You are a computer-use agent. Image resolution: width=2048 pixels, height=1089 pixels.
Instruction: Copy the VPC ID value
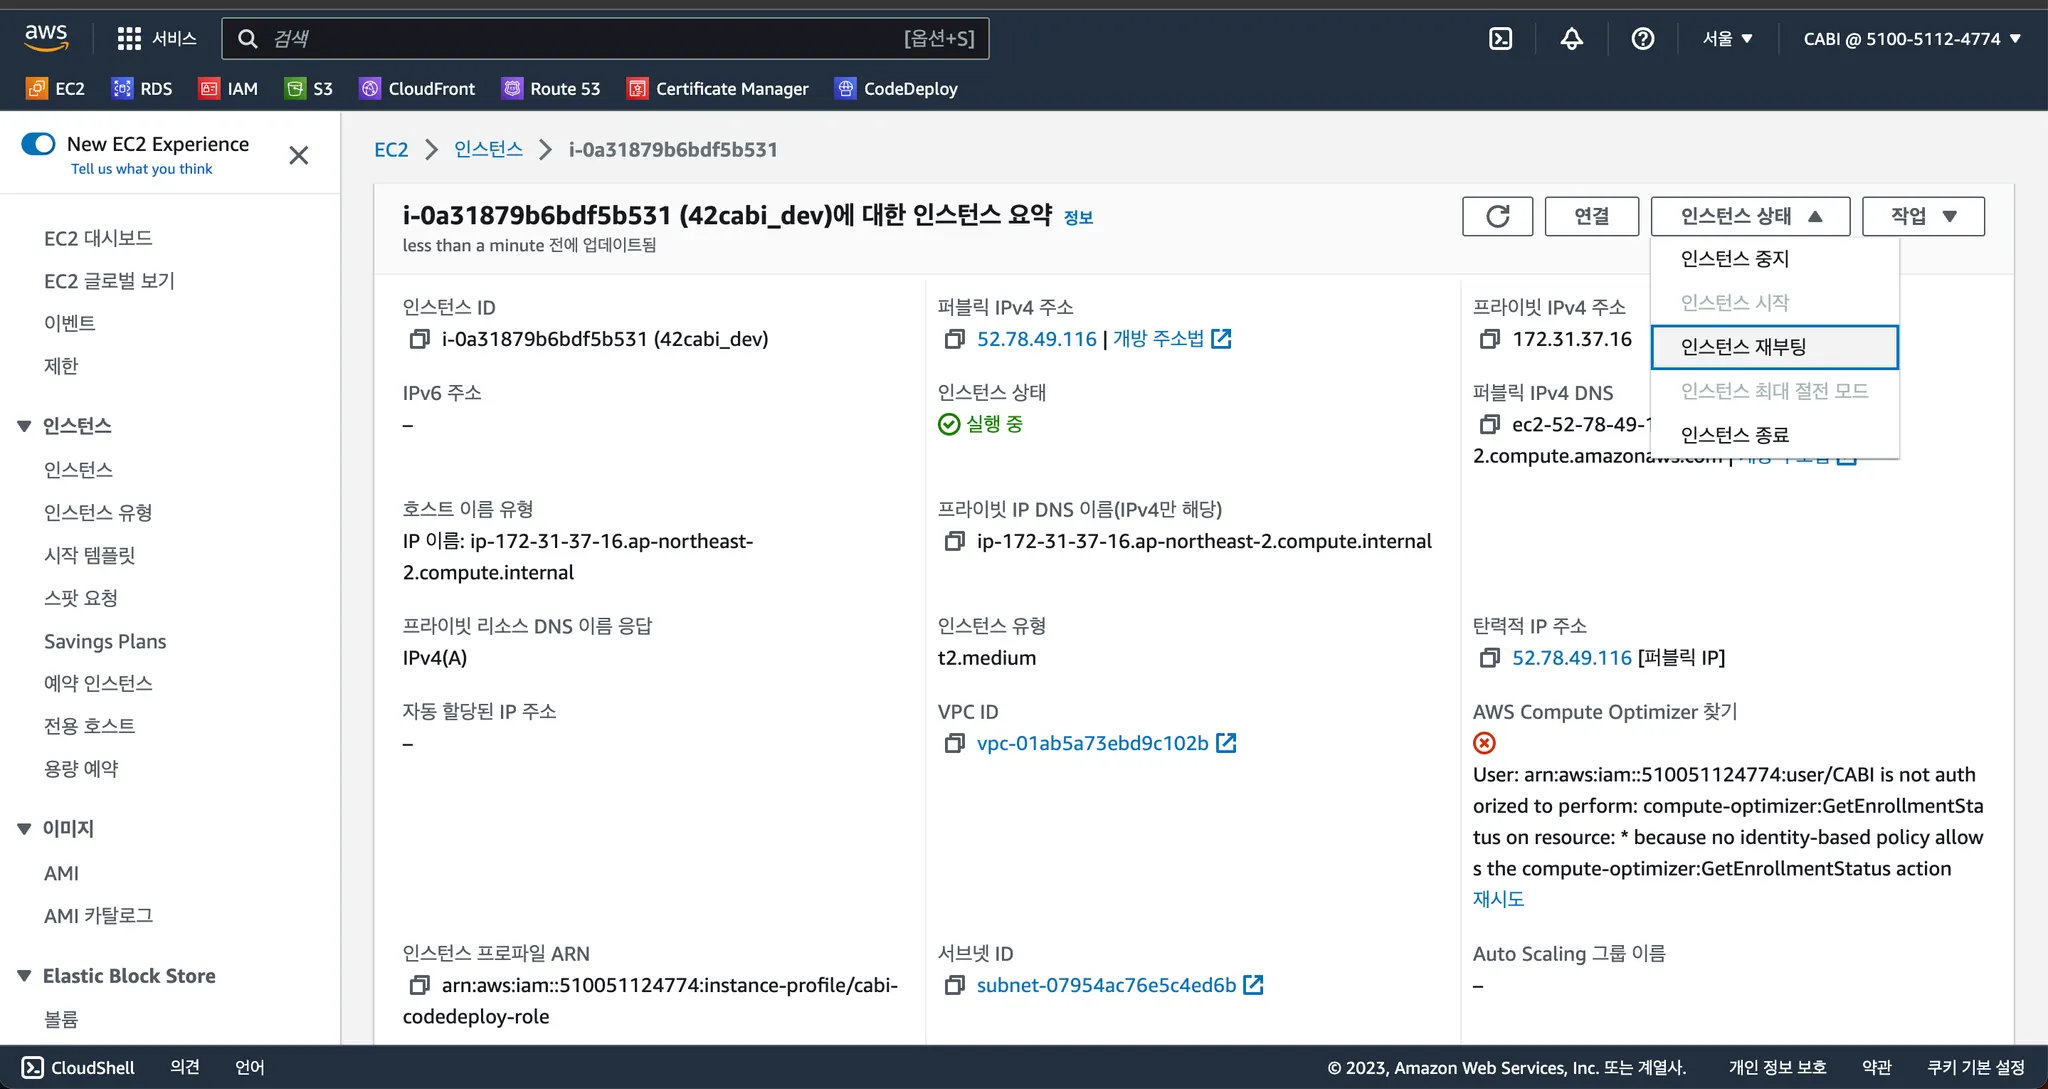click(x=954, y=743)
